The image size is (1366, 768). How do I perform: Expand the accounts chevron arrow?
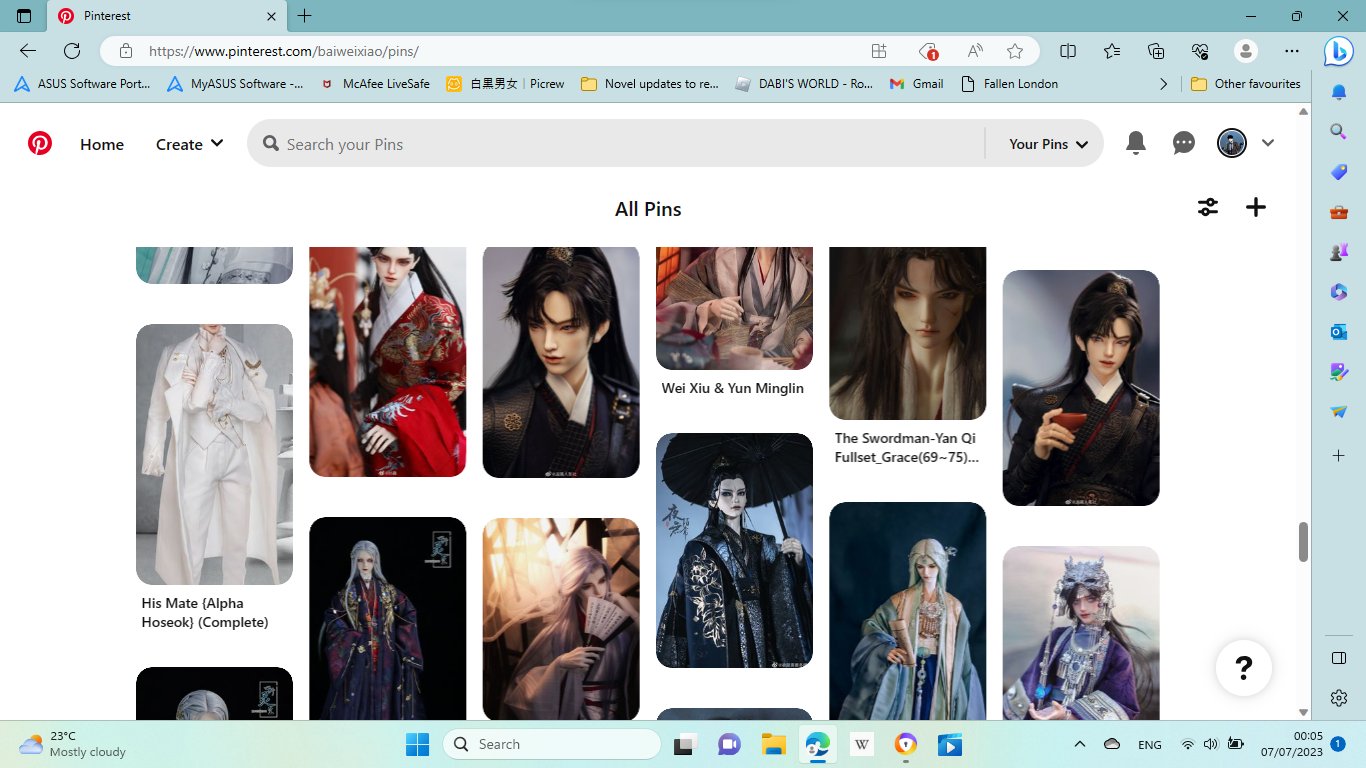[x=1268, y=144]
